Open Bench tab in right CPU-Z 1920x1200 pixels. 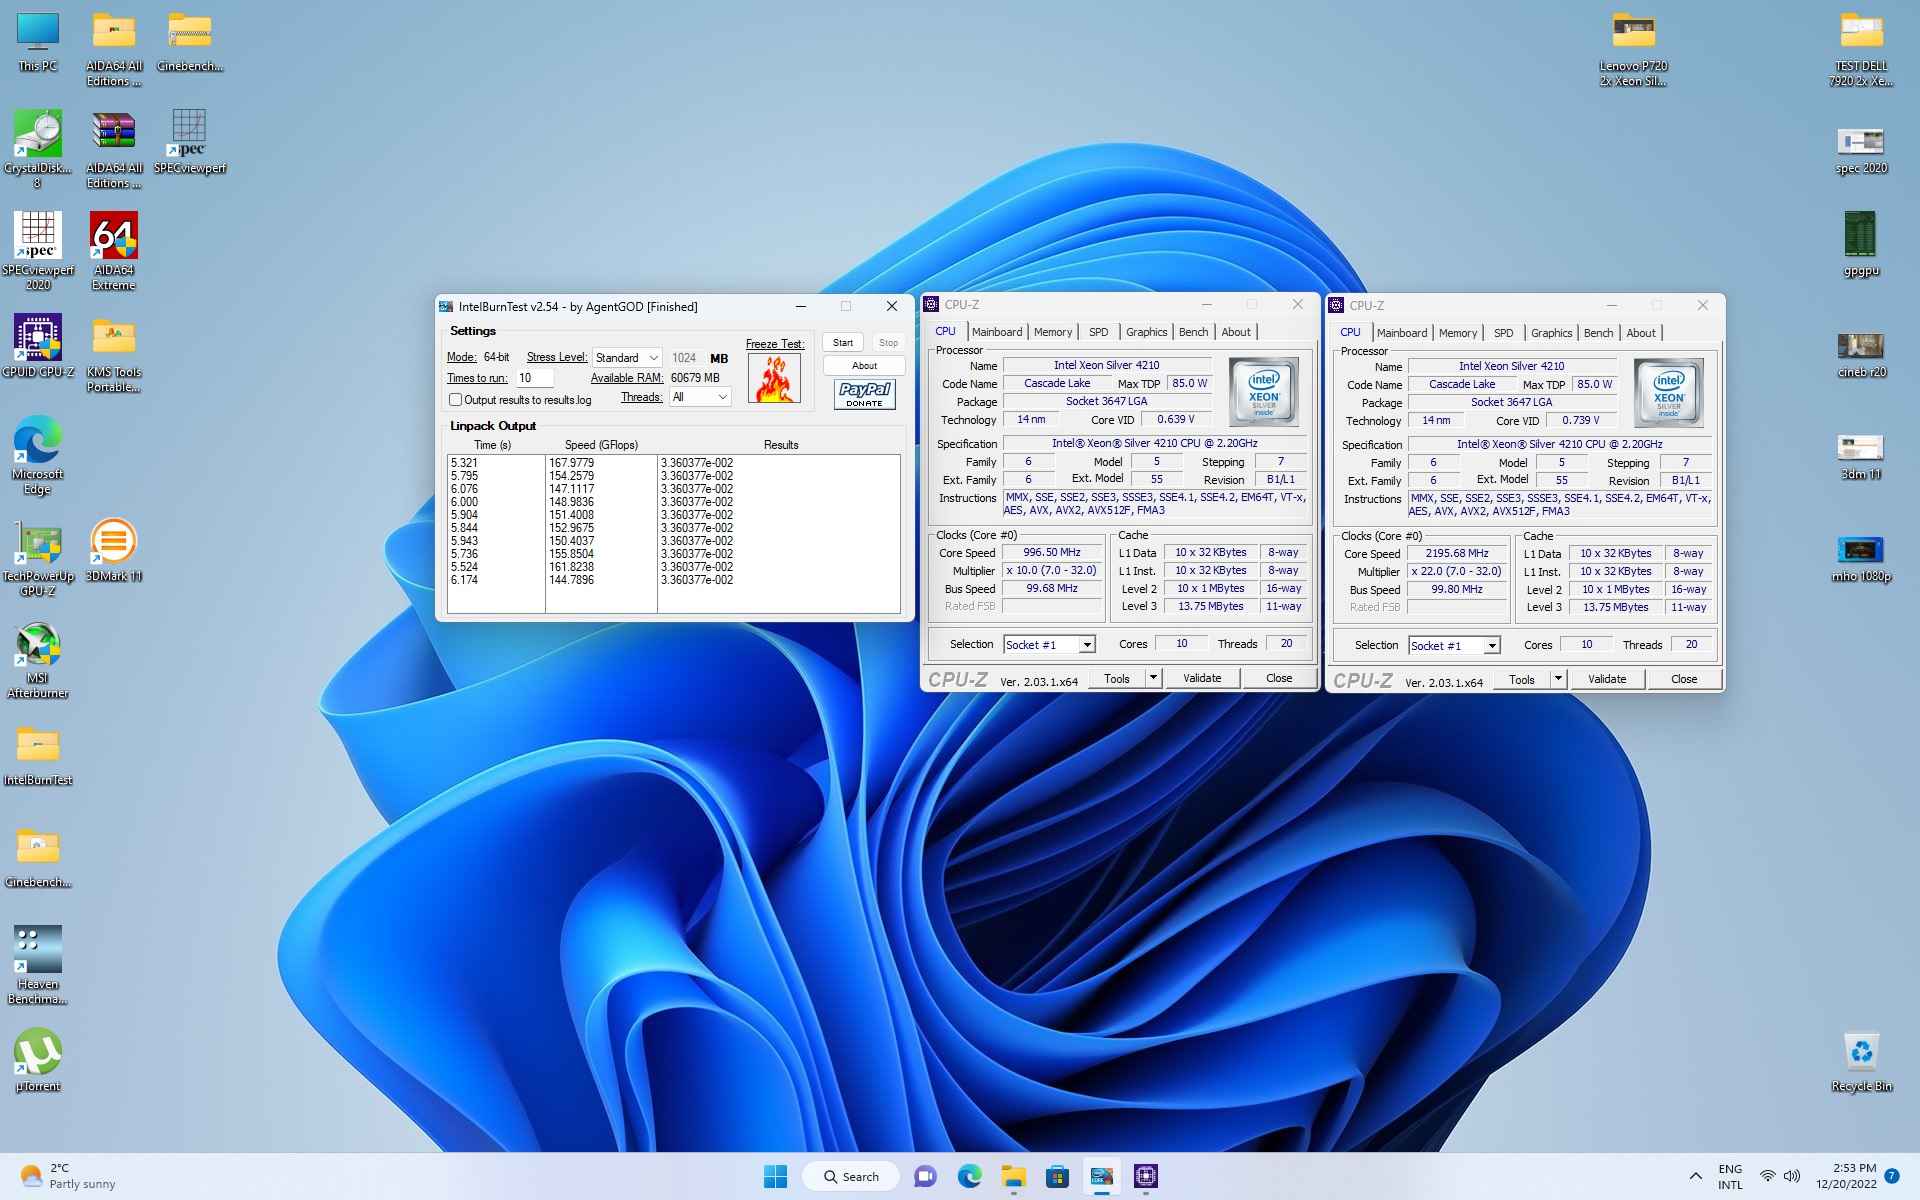(x=1598, y=333)
